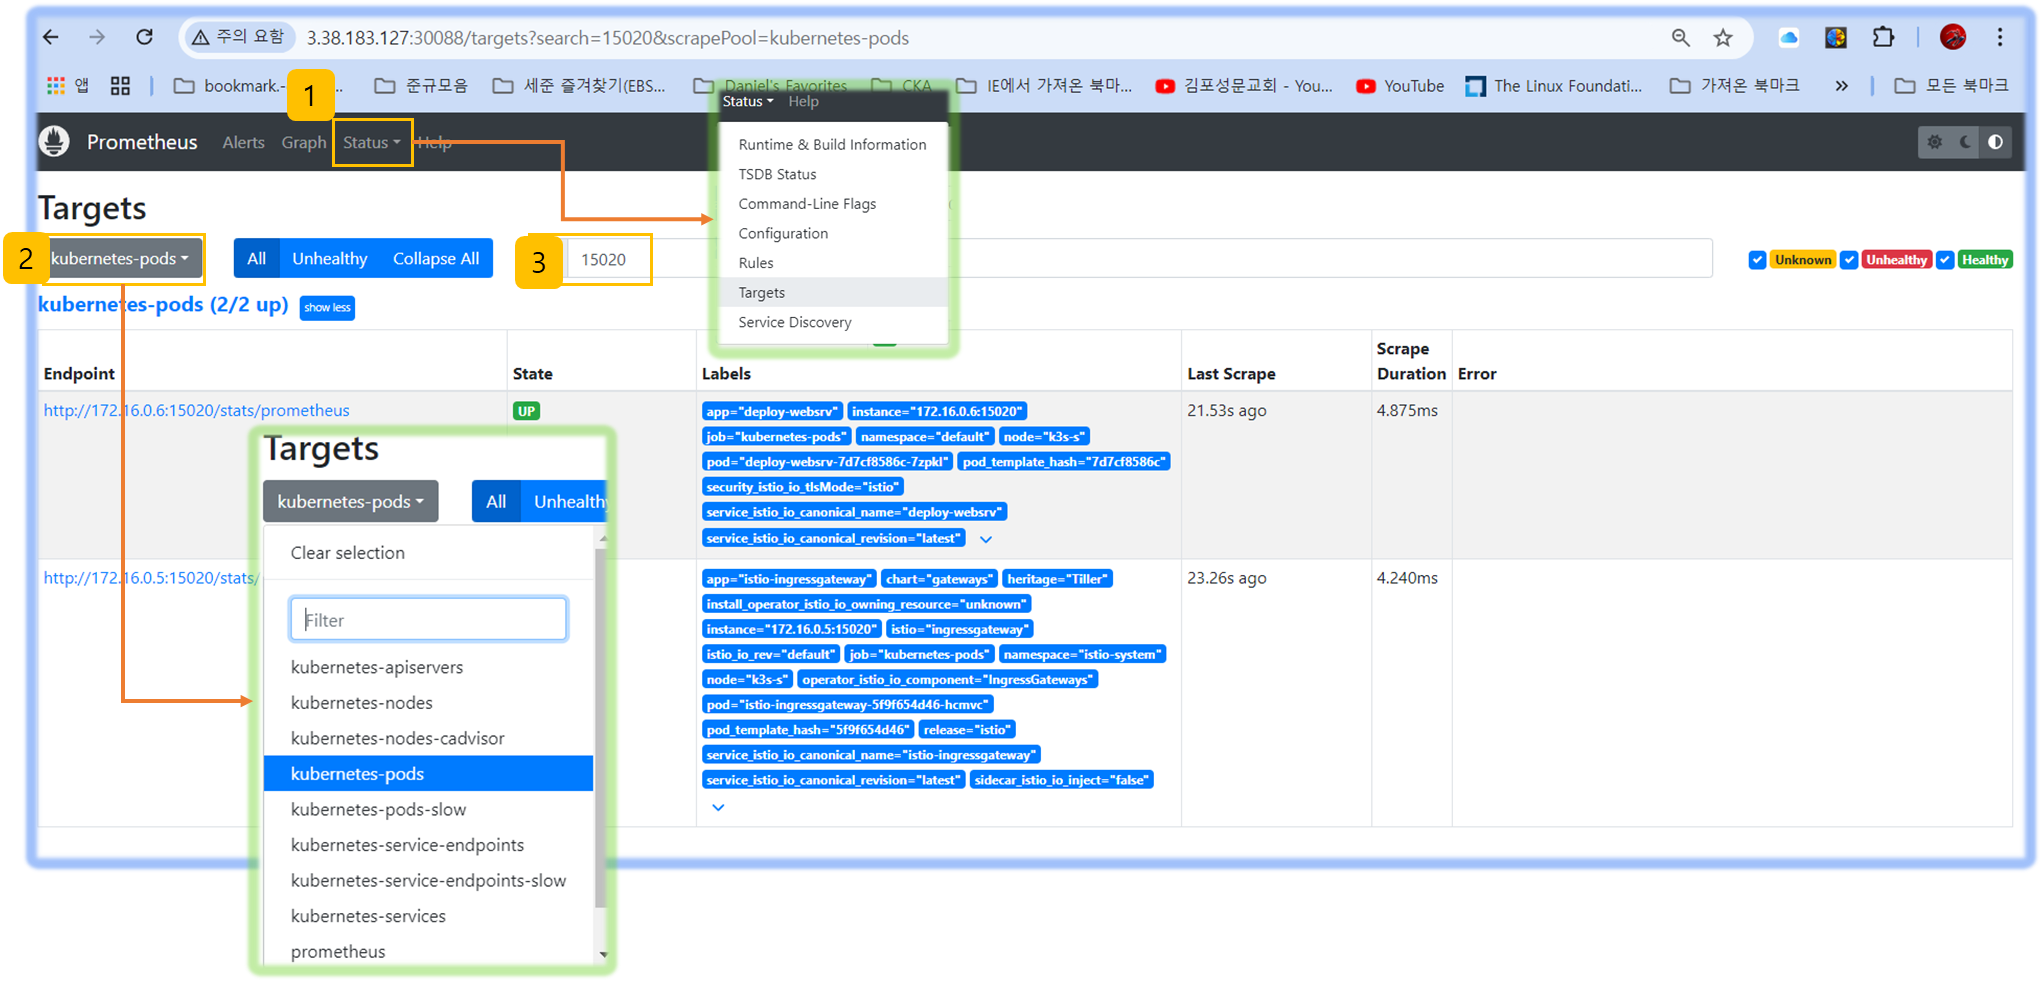Click the browser forward arrow
The width and height of the screenshot is (2042, 982).
tap(97, 37)
